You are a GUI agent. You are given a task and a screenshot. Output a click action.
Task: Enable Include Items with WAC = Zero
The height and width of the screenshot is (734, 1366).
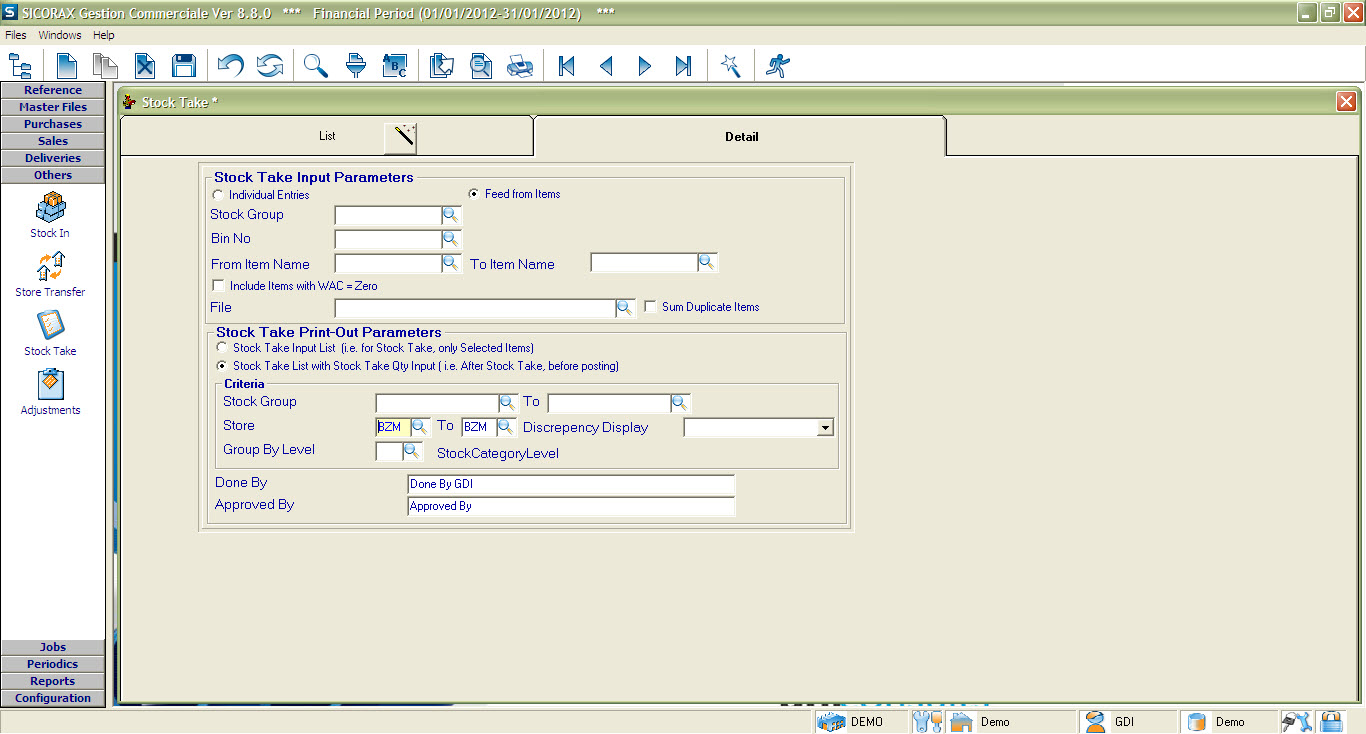[218, 286]
